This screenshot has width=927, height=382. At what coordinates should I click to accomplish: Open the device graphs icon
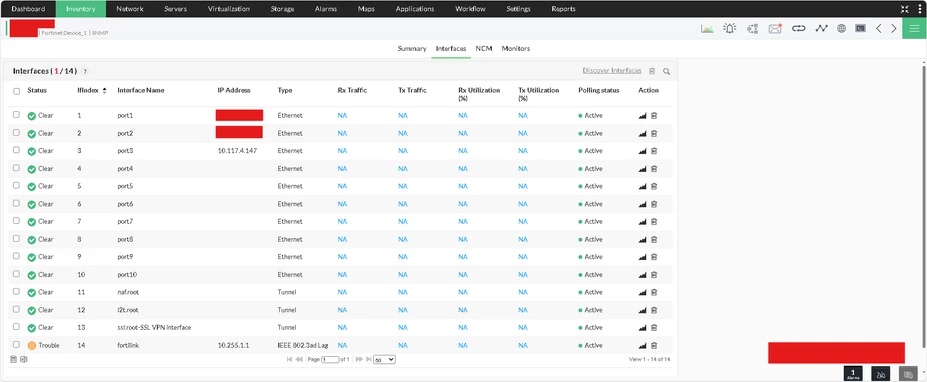coord(707,28)
